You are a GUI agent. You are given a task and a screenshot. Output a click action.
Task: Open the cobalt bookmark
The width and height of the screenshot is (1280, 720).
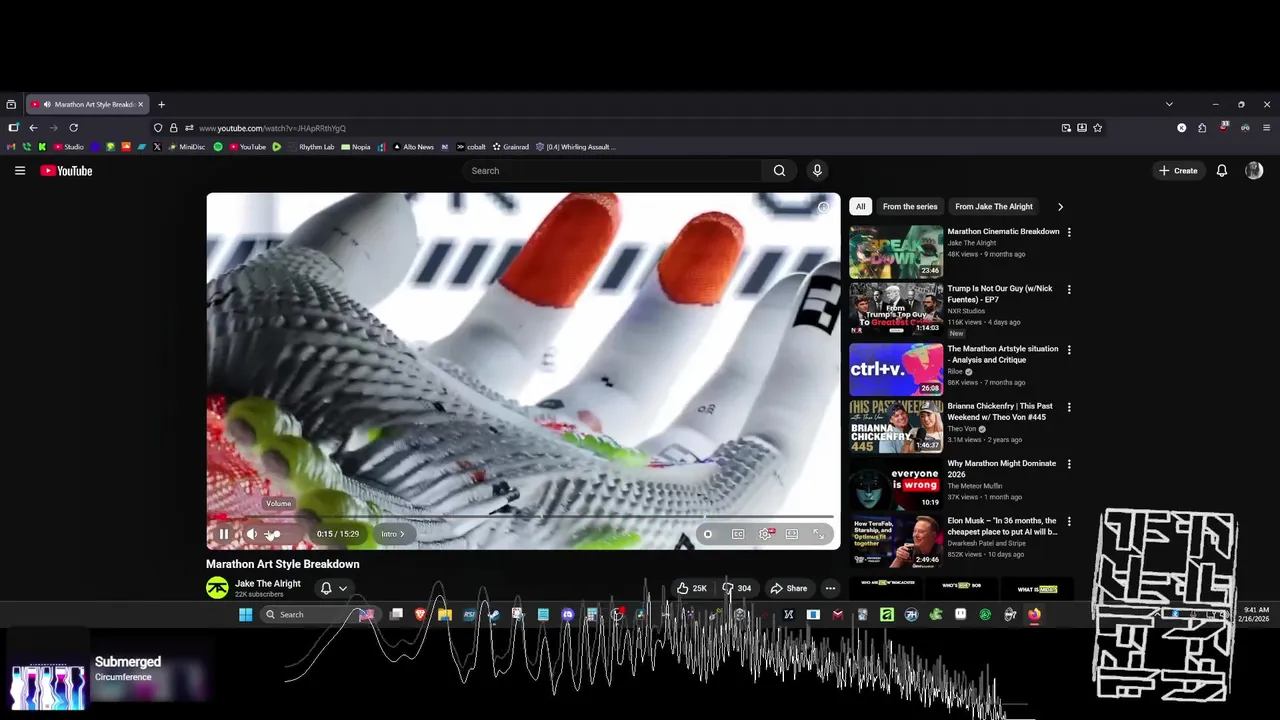click(x=472, y=147)
